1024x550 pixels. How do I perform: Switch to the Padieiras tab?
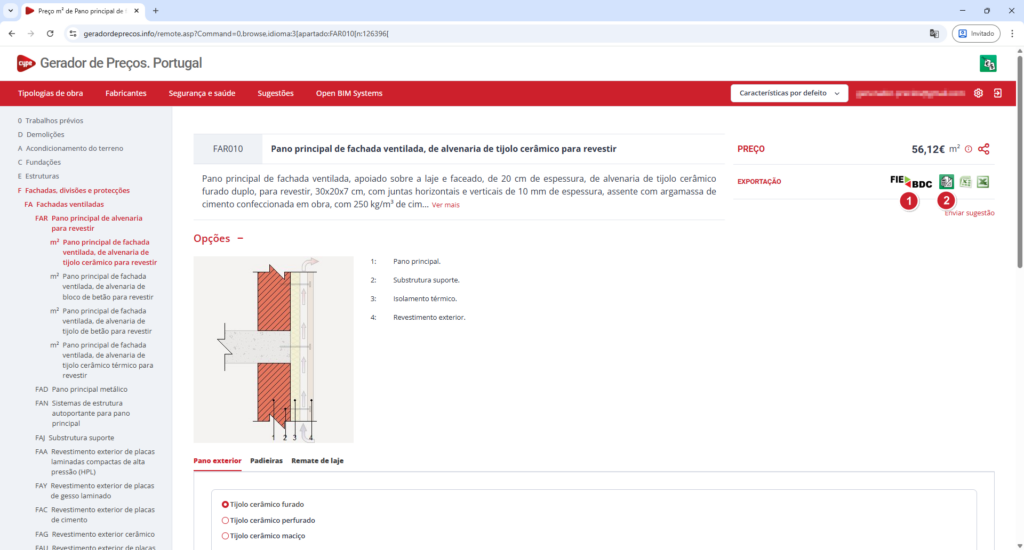pos(266,461)
